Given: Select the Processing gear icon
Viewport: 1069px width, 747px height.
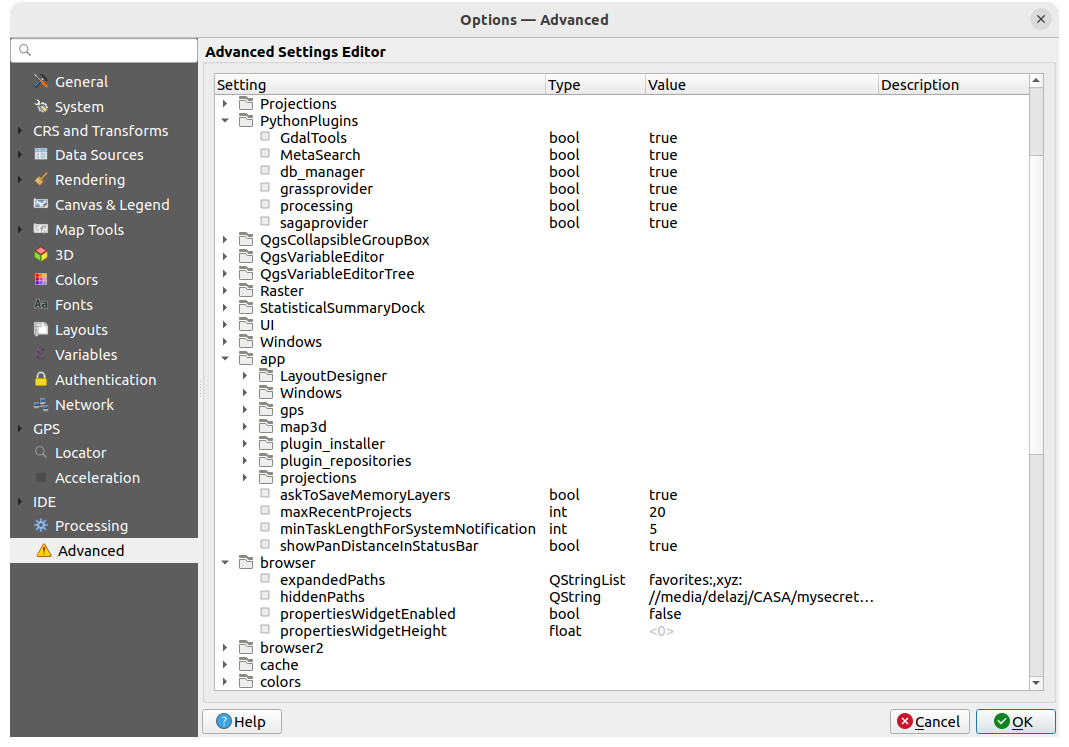Looking at the screenshot, I should [x=40, y=525].
